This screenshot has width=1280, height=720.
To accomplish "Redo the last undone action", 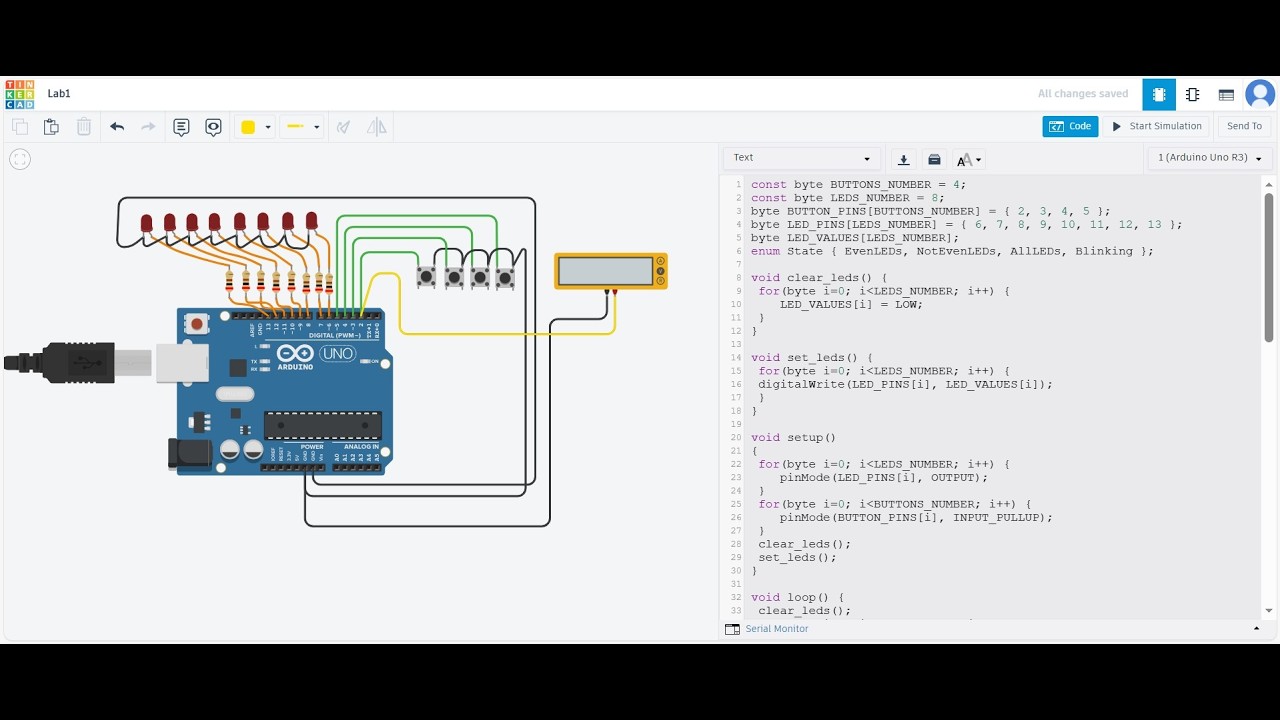I will 148,127.
